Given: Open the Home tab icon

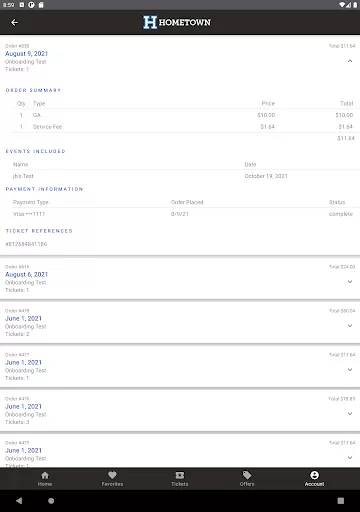Looking at the screenshot, I should 45,475.
